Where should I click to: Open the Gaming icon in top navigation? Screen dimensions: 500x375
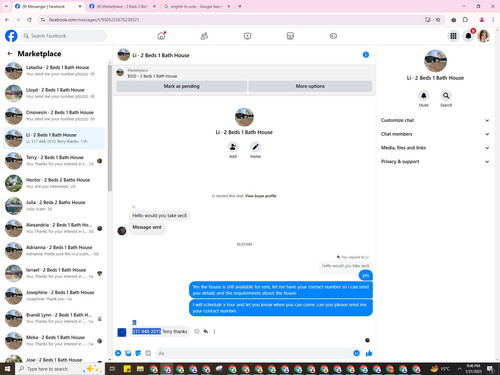(333, 36)
